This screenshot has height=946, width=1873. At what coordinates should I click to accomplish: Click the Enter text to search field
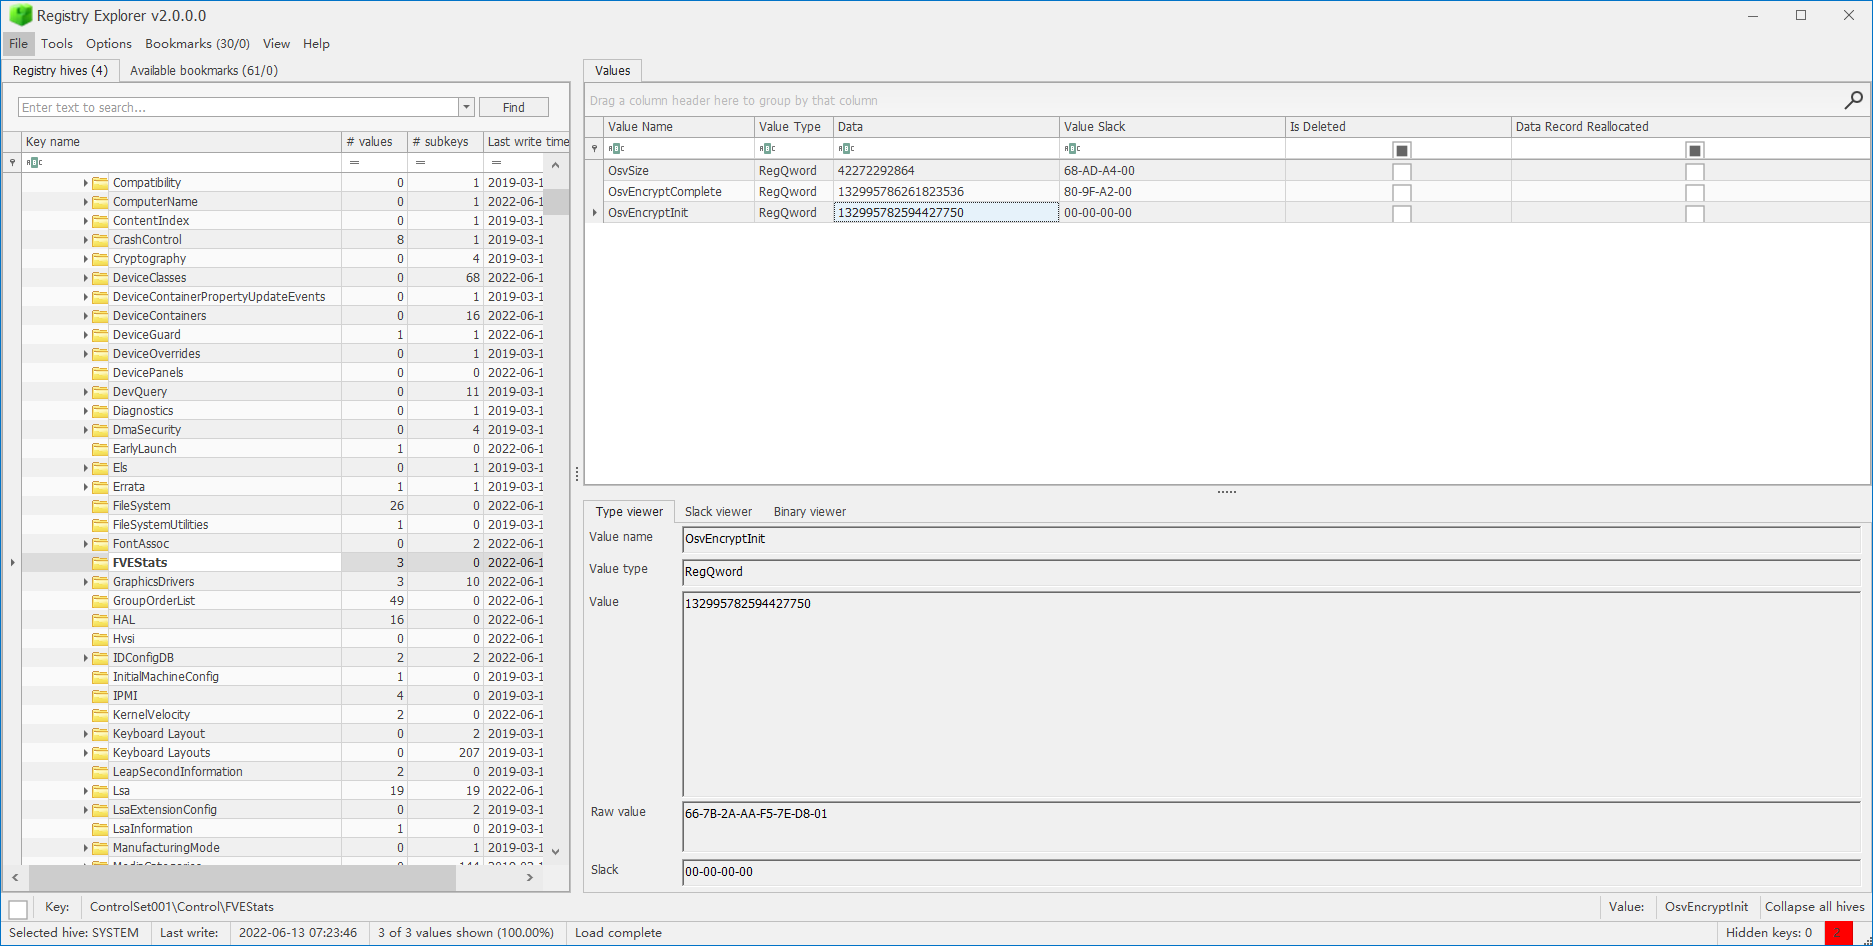[x=238, y=108]
